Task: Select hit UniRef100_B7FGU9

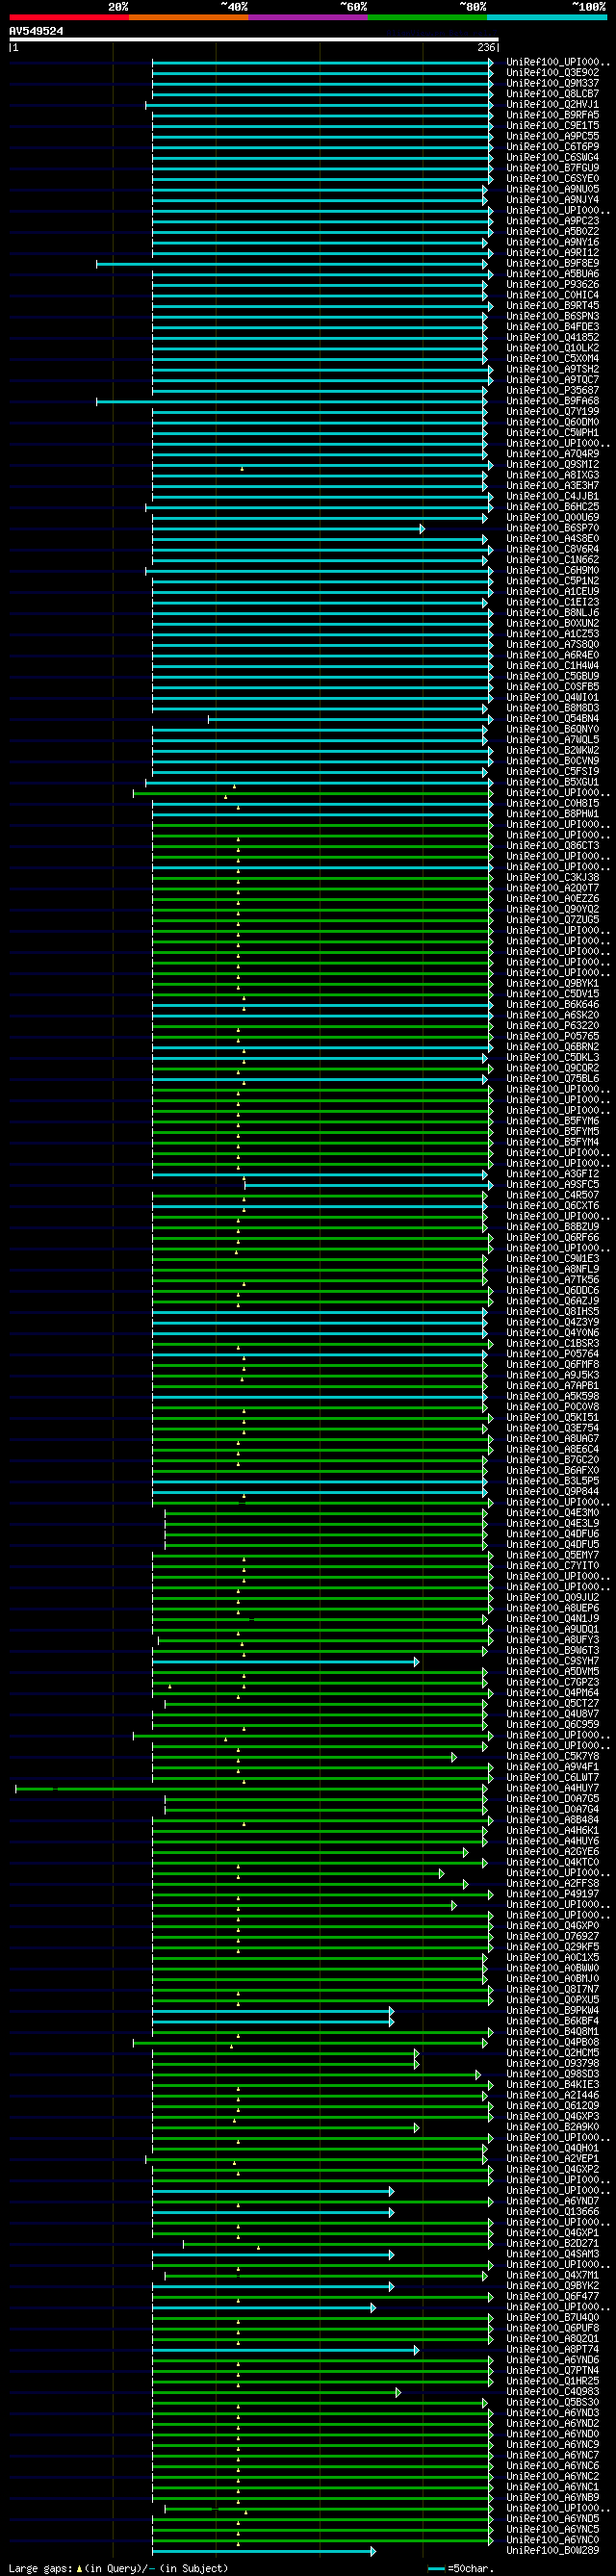Action: coord(553,168)
